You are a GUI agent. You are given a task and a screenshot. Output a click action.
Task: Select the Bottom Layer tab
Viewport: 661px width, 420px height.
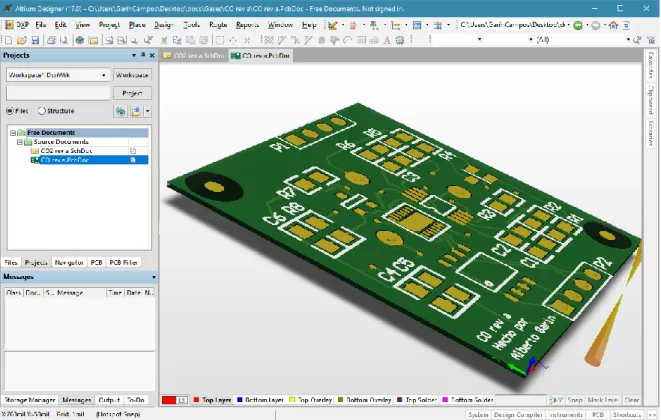[260, 400]
